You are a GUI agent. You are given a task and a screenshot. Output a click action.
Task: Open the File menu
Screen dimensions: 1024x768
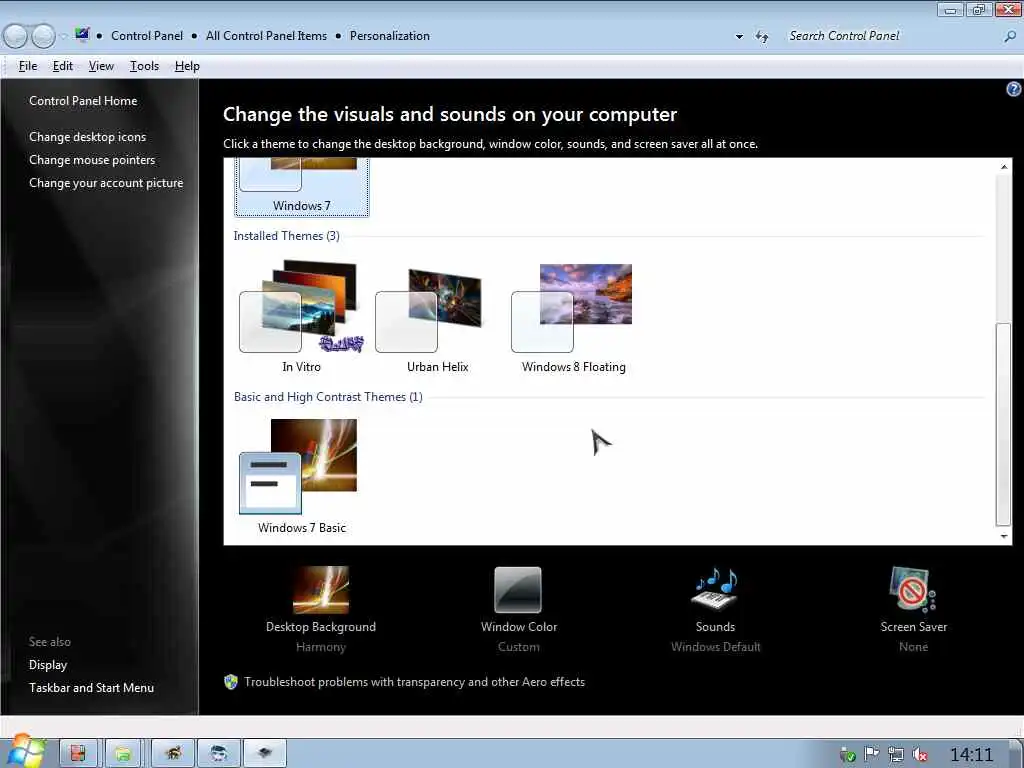point(27,66)
